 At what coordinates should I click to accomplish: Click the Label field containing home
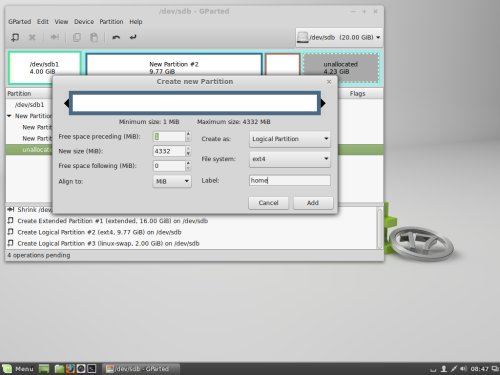290,180
